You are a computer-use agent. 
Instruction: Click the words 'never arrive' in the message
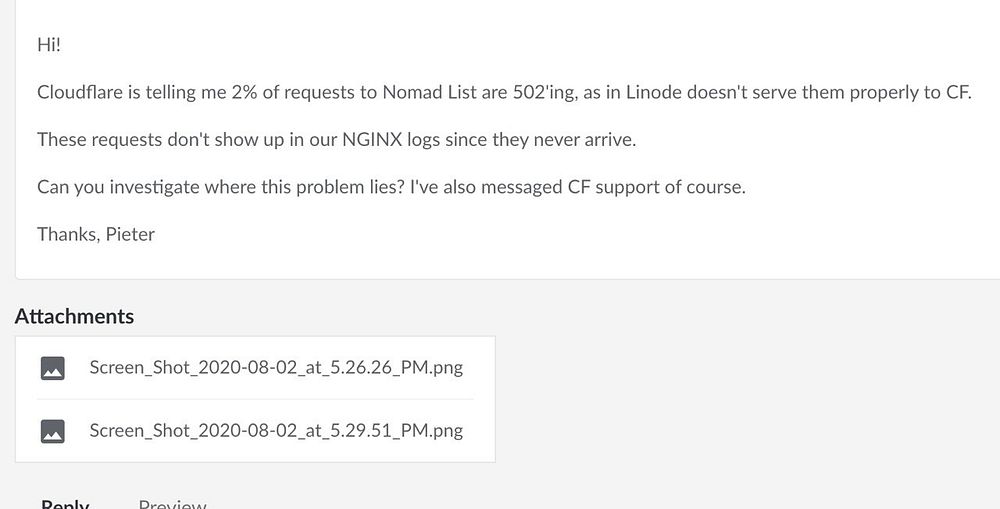click(x=585, y=140)
